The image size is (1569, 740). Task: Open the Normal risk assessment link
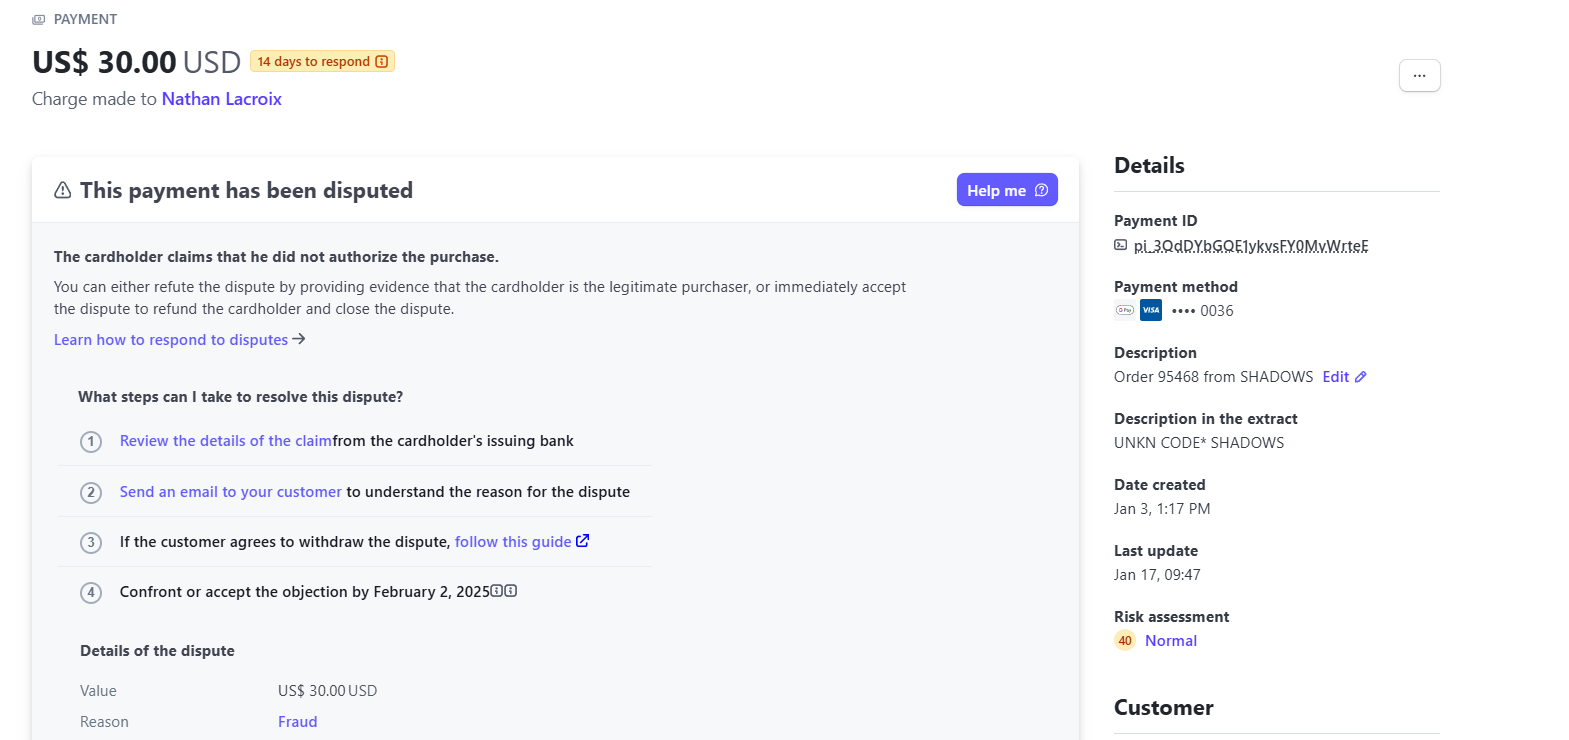pos(1171,641)
